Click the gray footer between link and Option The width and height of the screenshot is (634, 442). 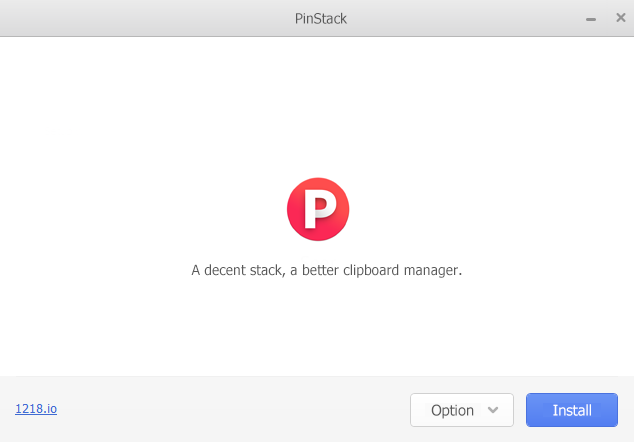pos(230,409)
